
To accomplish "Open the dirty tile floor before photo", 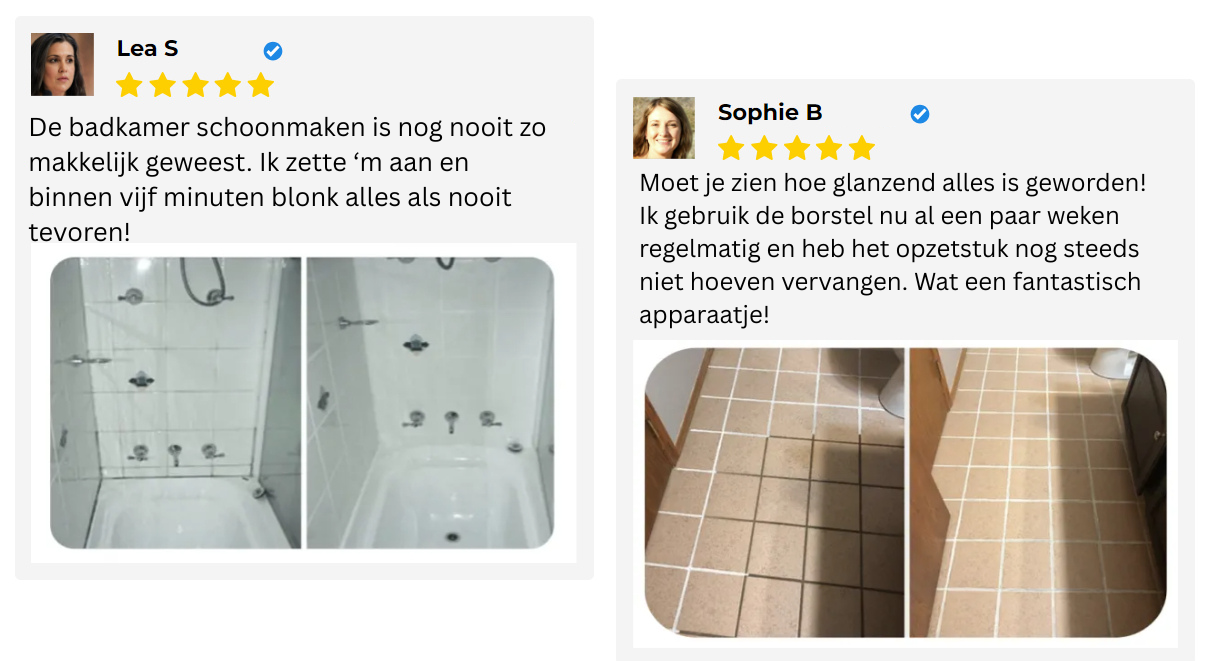I will point(774,492).
